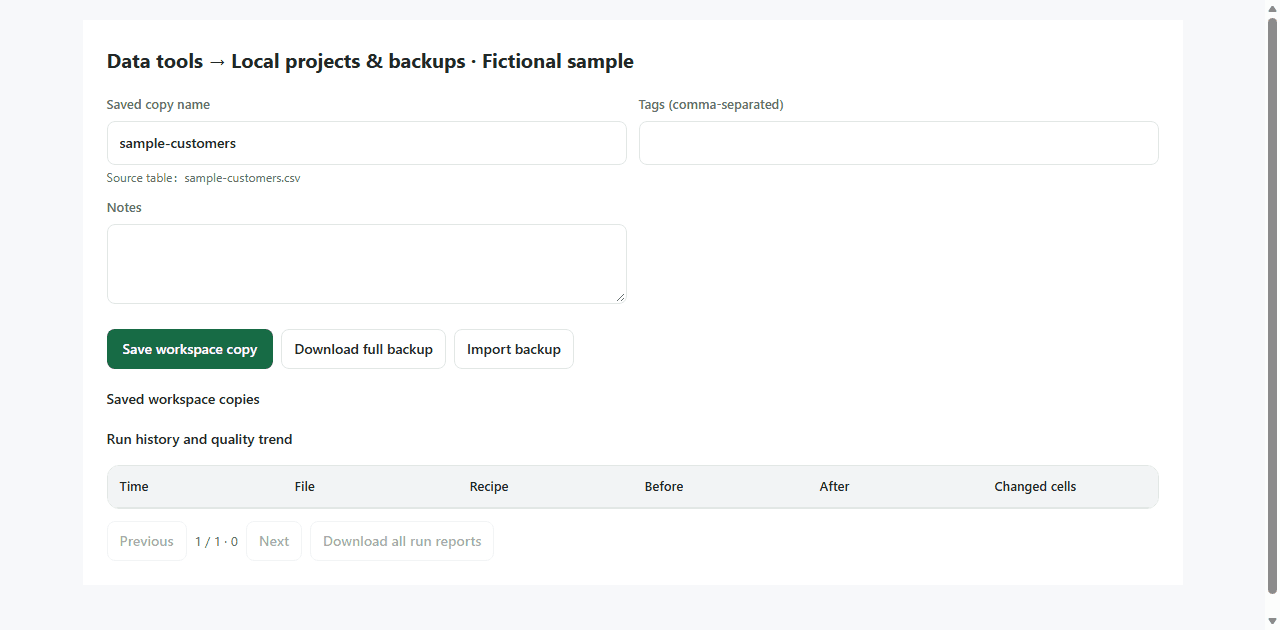Click the page scrollbar down arrow
1280x630 pixels.
point(1272,622)
